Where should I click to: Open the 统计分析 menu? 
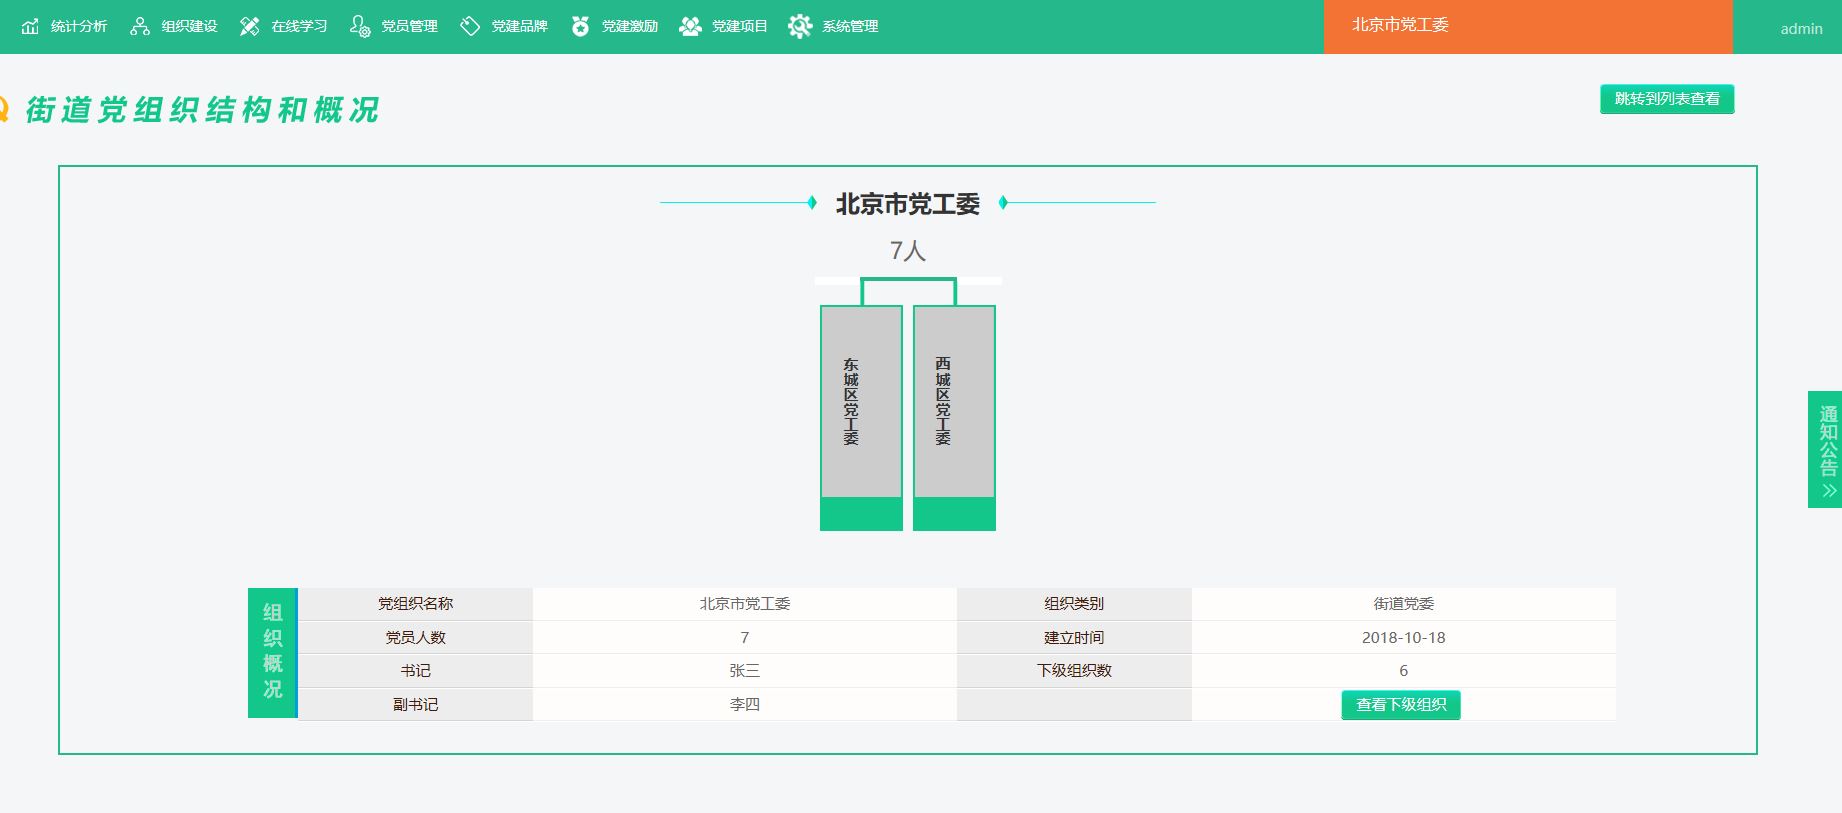point(79,26)
